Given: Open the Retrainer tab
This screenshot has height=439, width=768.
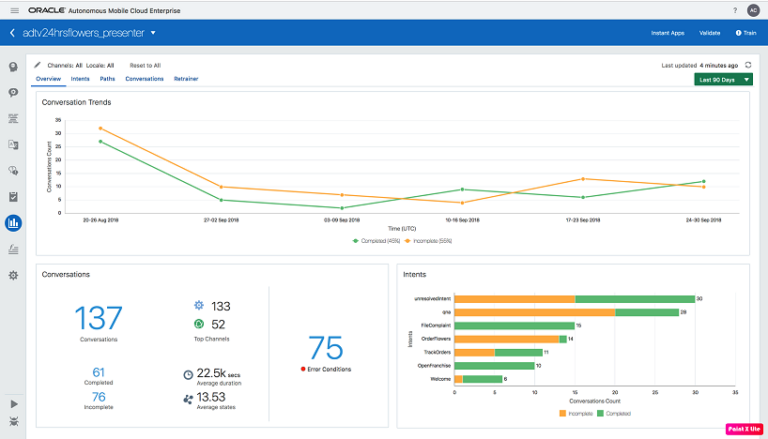Looking at the screenshot, I should [185, 78].
